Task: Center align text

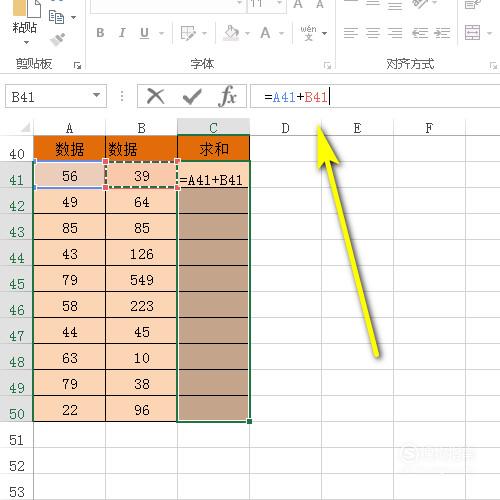Action: point(373,33)
